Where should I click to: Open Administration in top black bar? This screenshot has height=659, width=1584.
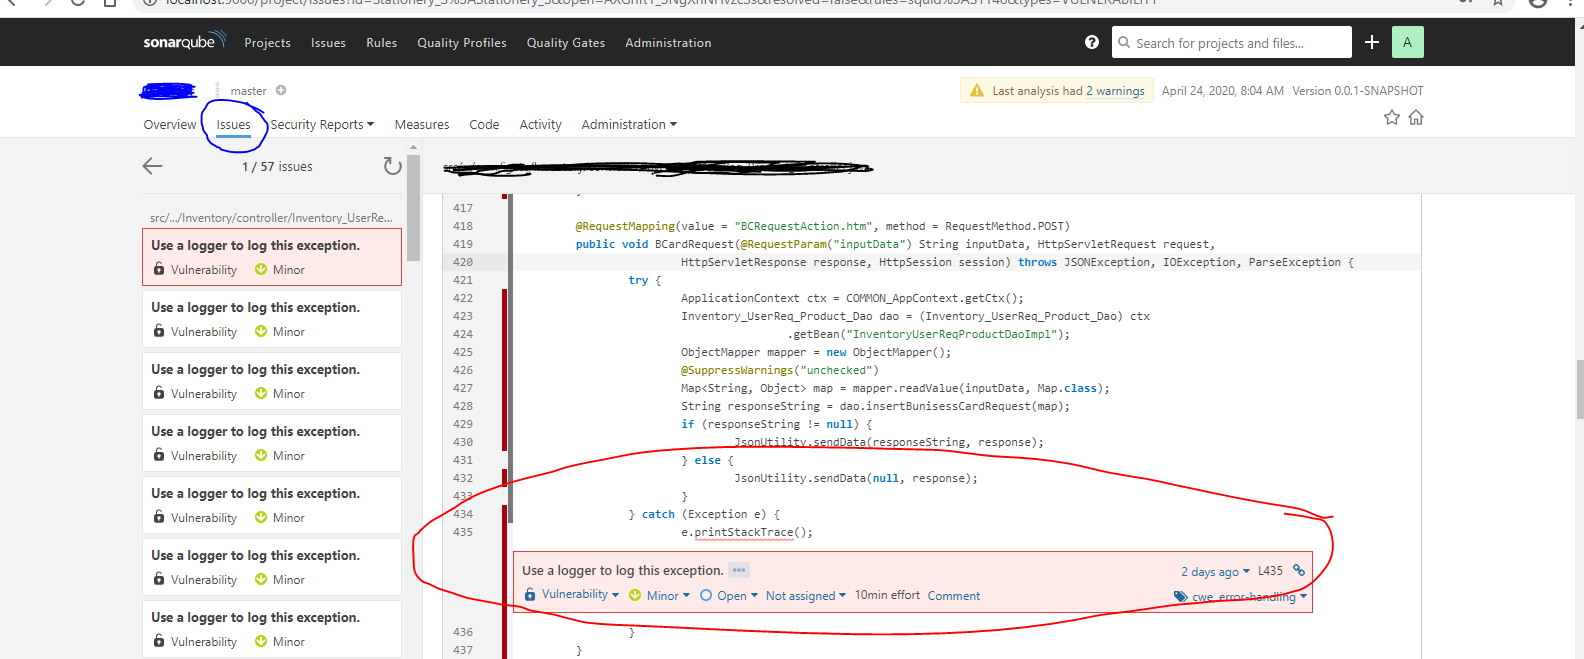pos(668,43)
